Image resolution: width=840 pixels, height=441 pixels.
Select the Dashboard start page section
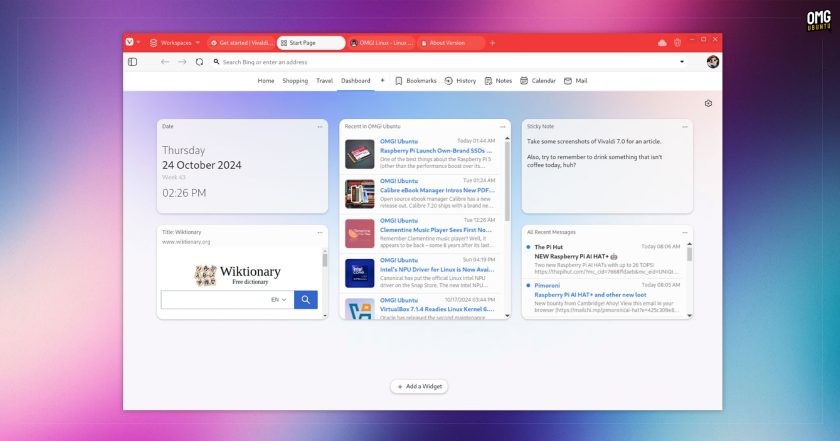click(x=356, y=81)
